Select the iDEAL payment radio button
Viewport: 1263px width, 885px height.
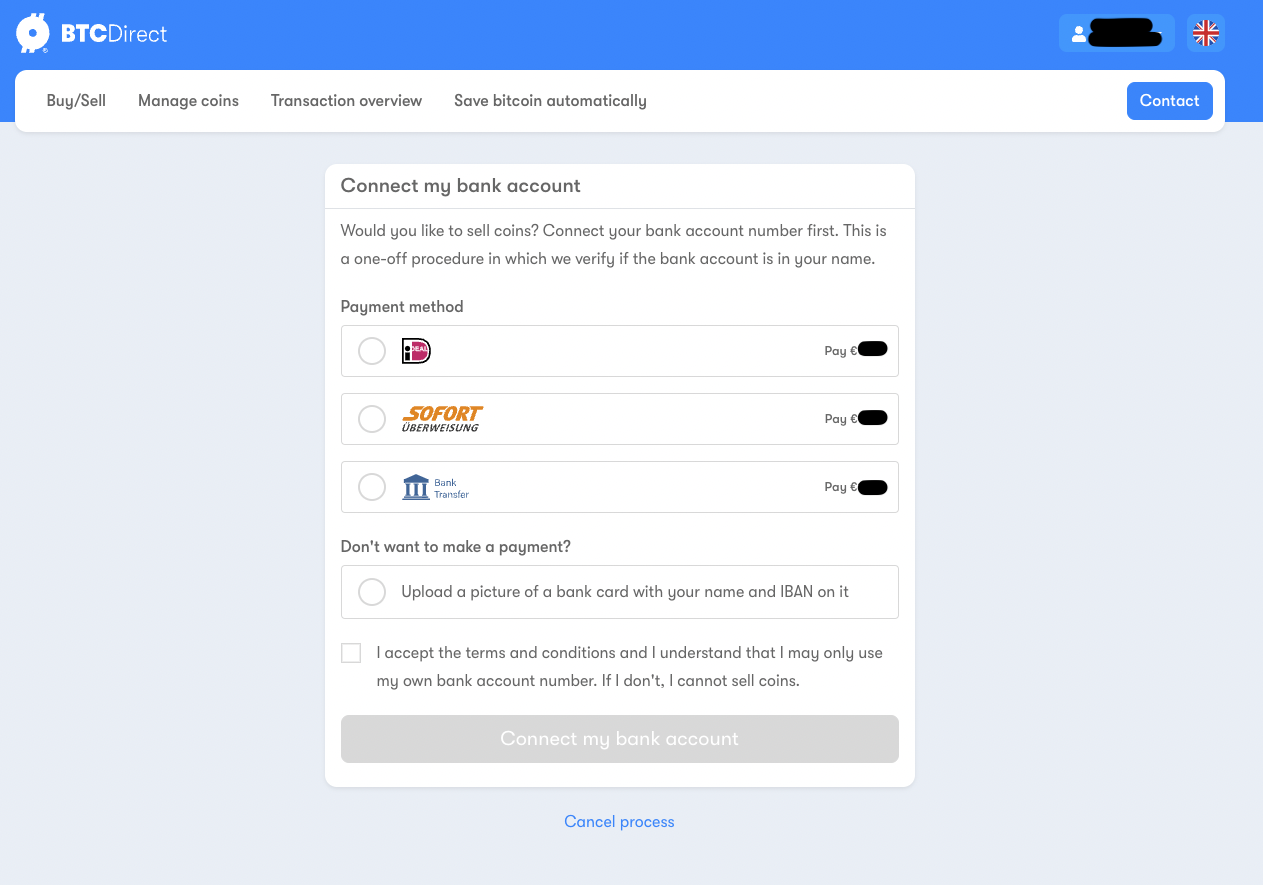click(x=372, y=351)
